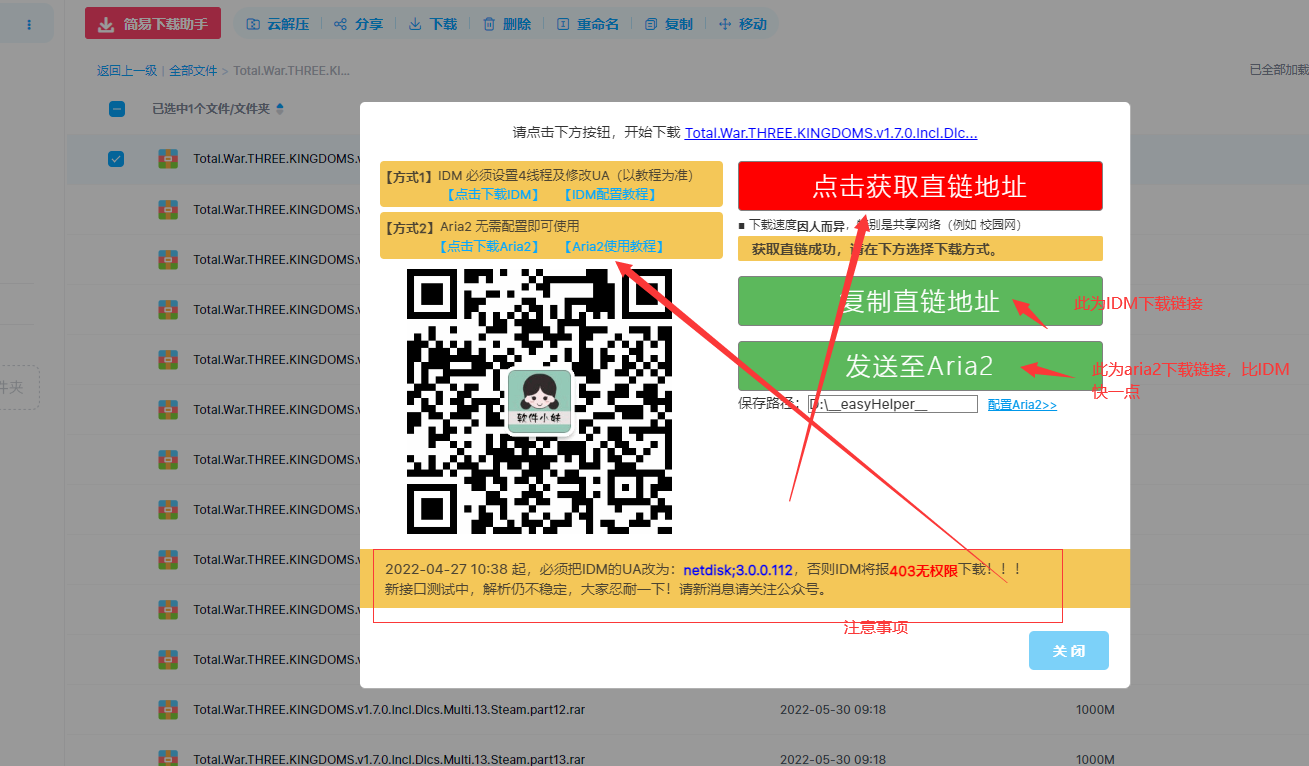Click the 请点击下方按钮，开始下载 prompt text
1309x766 pixels.
(597, 132)
